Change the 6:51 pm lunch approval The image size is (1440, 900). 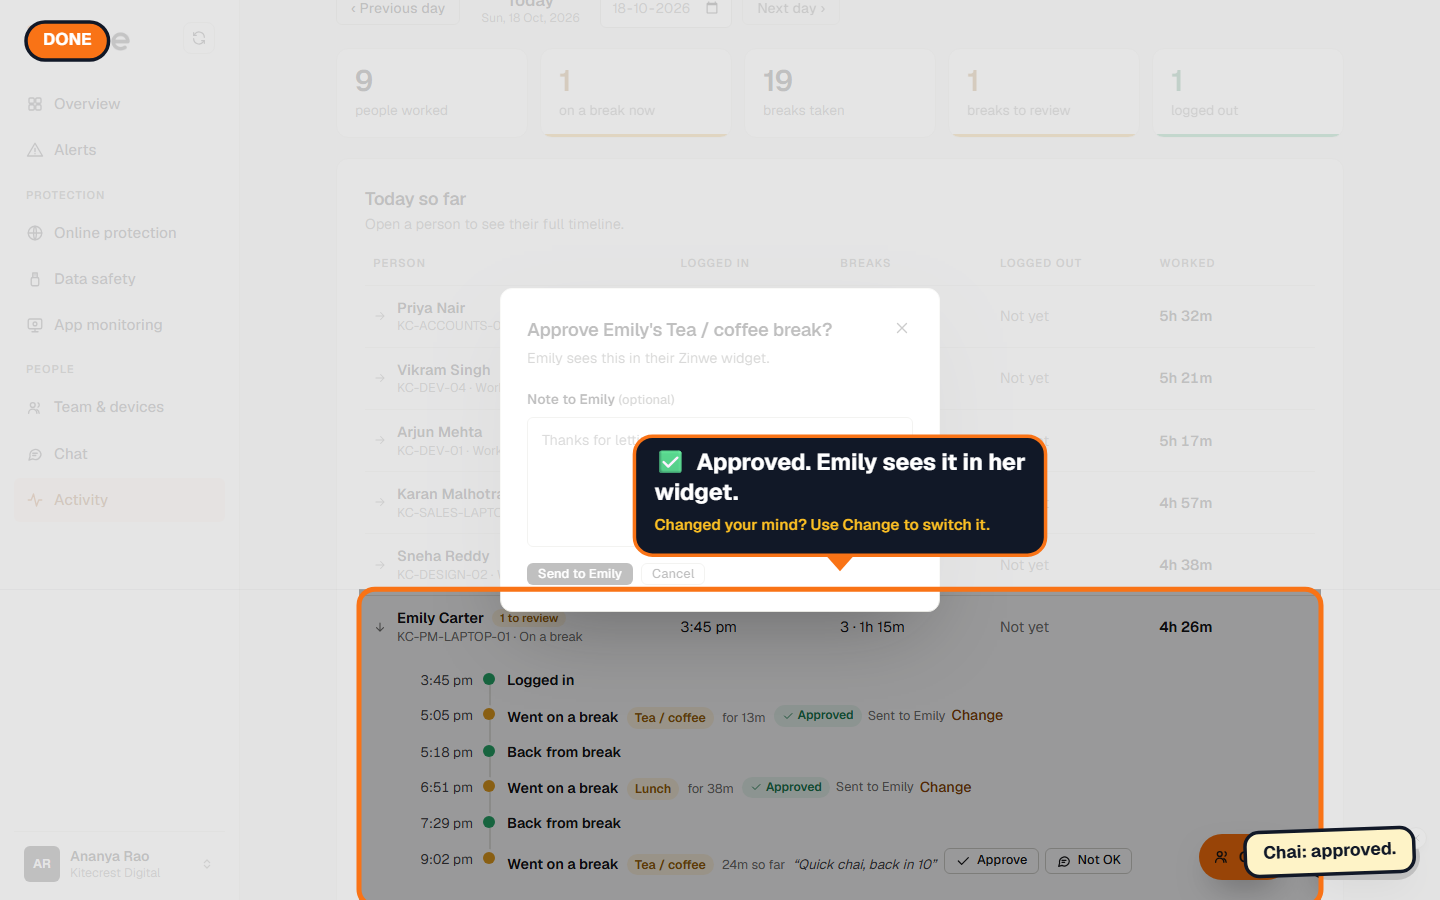(945, 788)
